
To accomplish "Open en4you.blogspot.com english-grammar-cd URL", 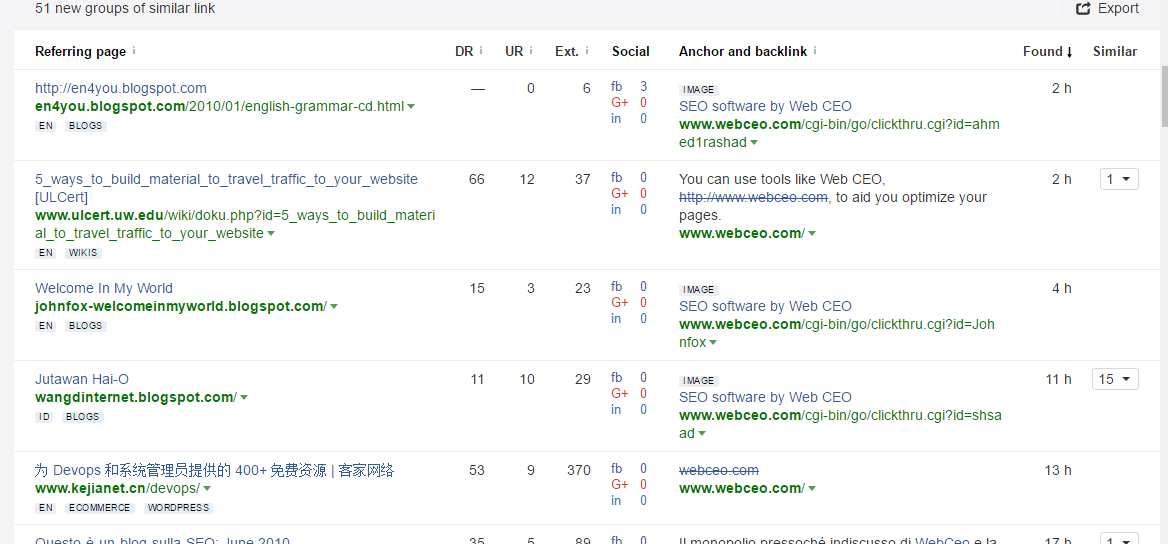I will [x=220, y=107].
